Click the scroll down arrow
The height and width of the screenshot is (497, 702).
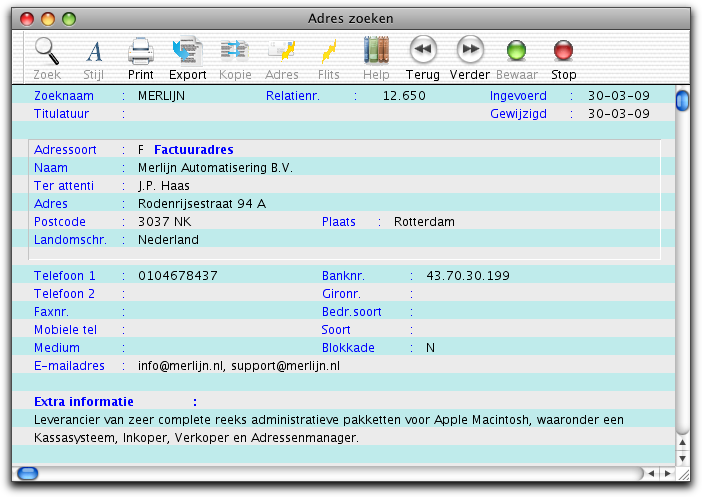pos(682,458)
